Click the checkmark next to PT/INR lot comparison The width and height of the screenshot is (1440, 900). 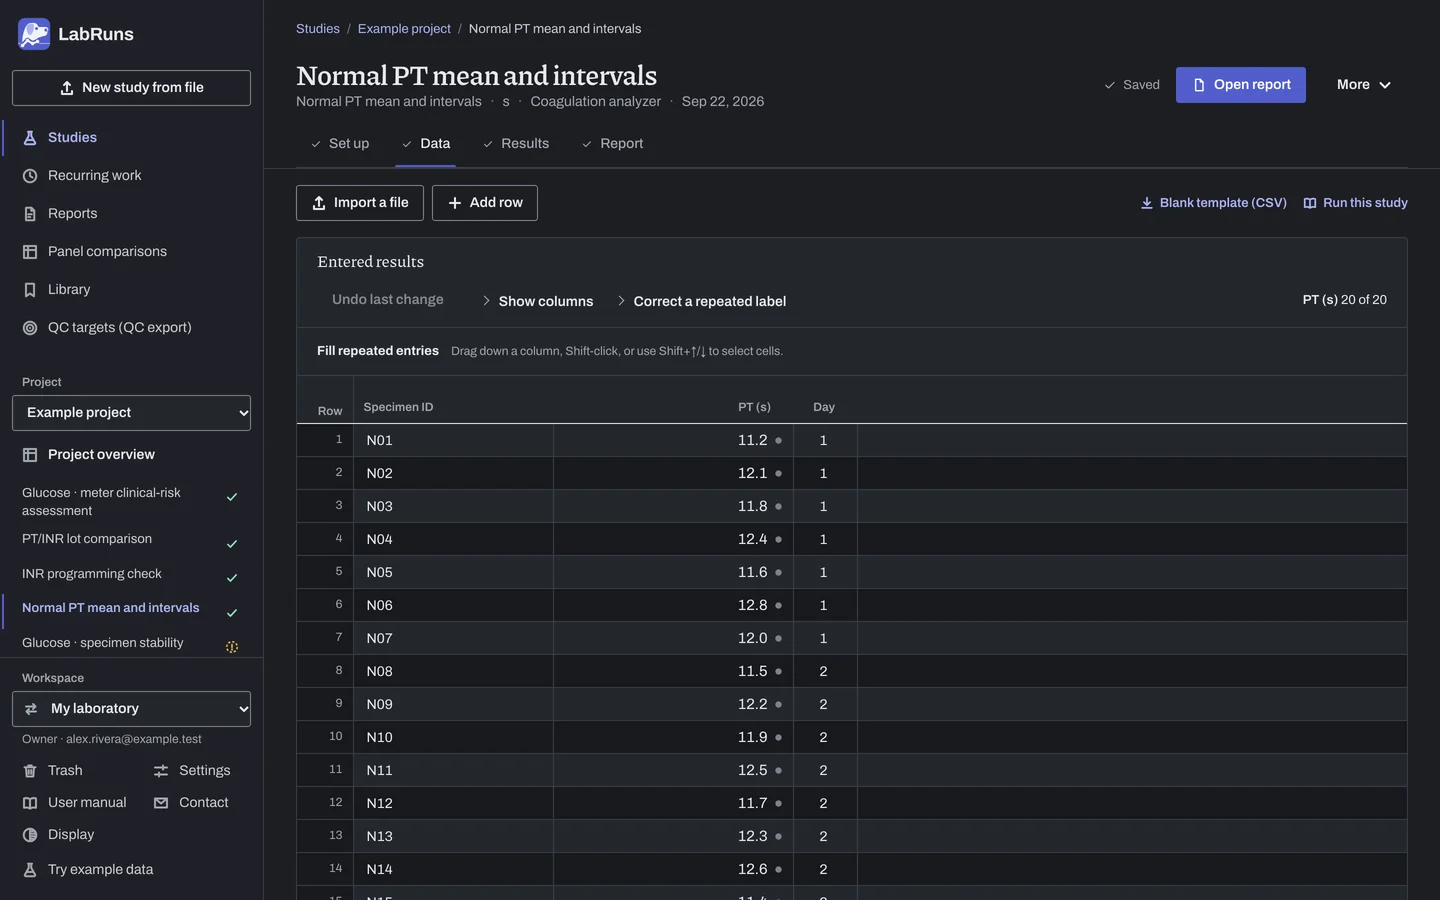tap(232, 544)
